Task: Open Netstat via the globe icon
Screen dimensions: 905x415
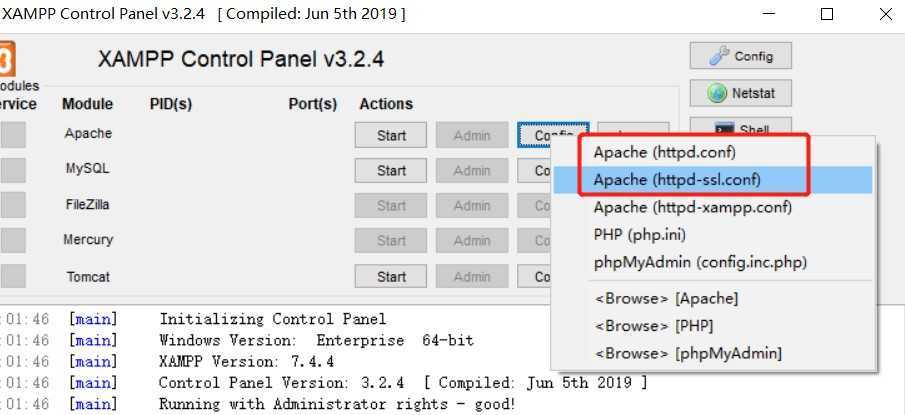Action: [x=741, y=93]
